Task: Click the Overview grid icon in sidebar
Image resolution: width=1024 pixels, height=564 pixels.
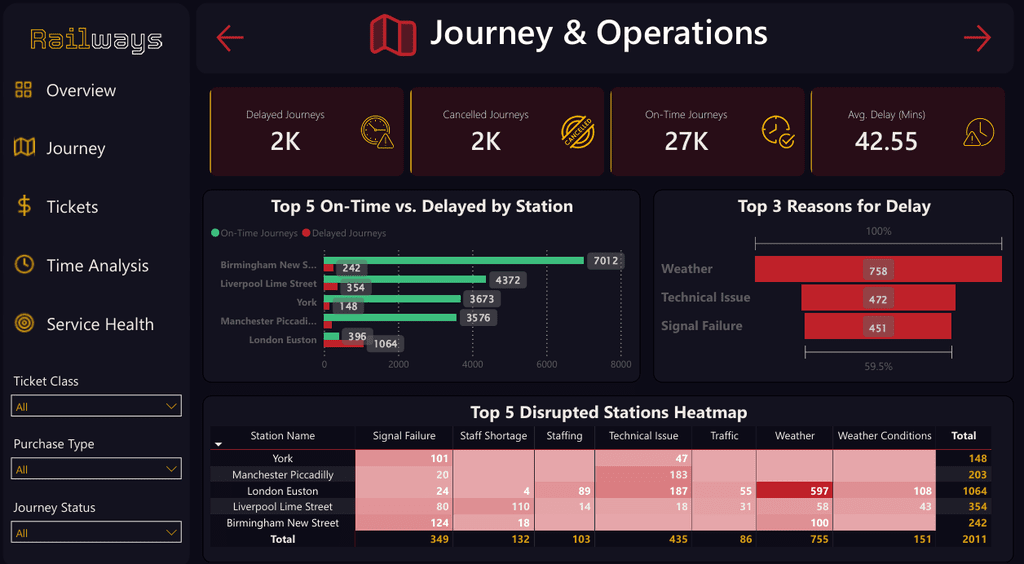Action: click(x=24, y=90)
